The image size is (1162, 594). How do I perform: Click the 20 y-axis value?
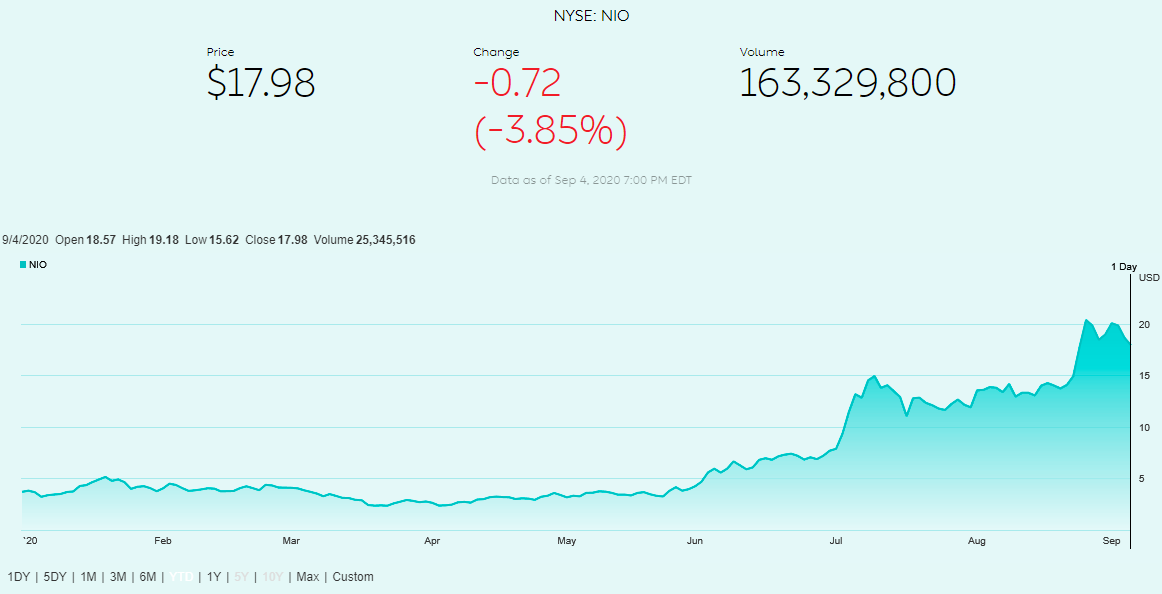(1144, 325)
